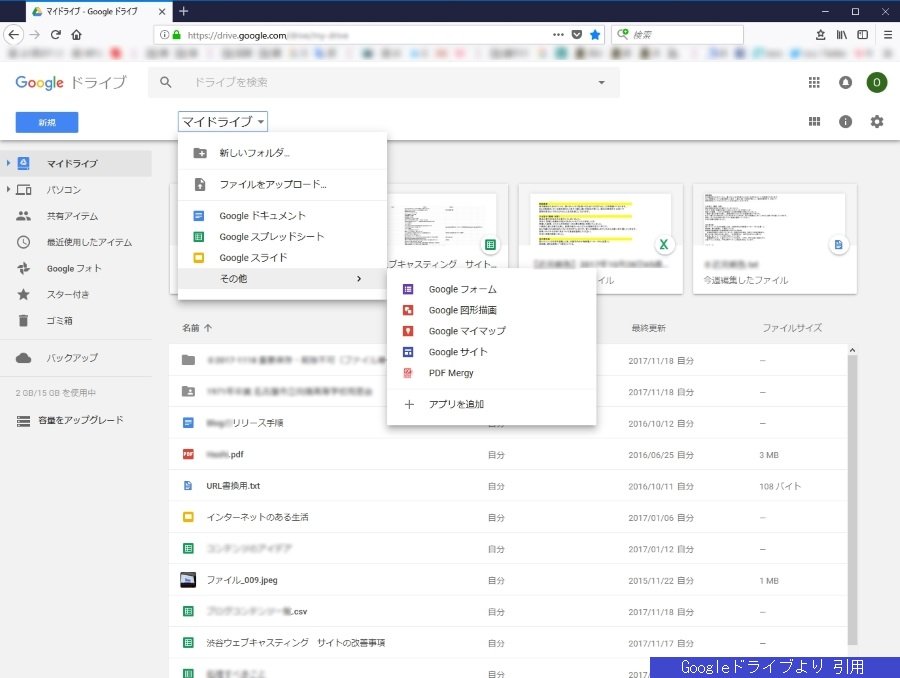Screen dimensions: 900x678
Task: Choose 新しいフォルダ in the dropdown menu
Action: (282, 153)
